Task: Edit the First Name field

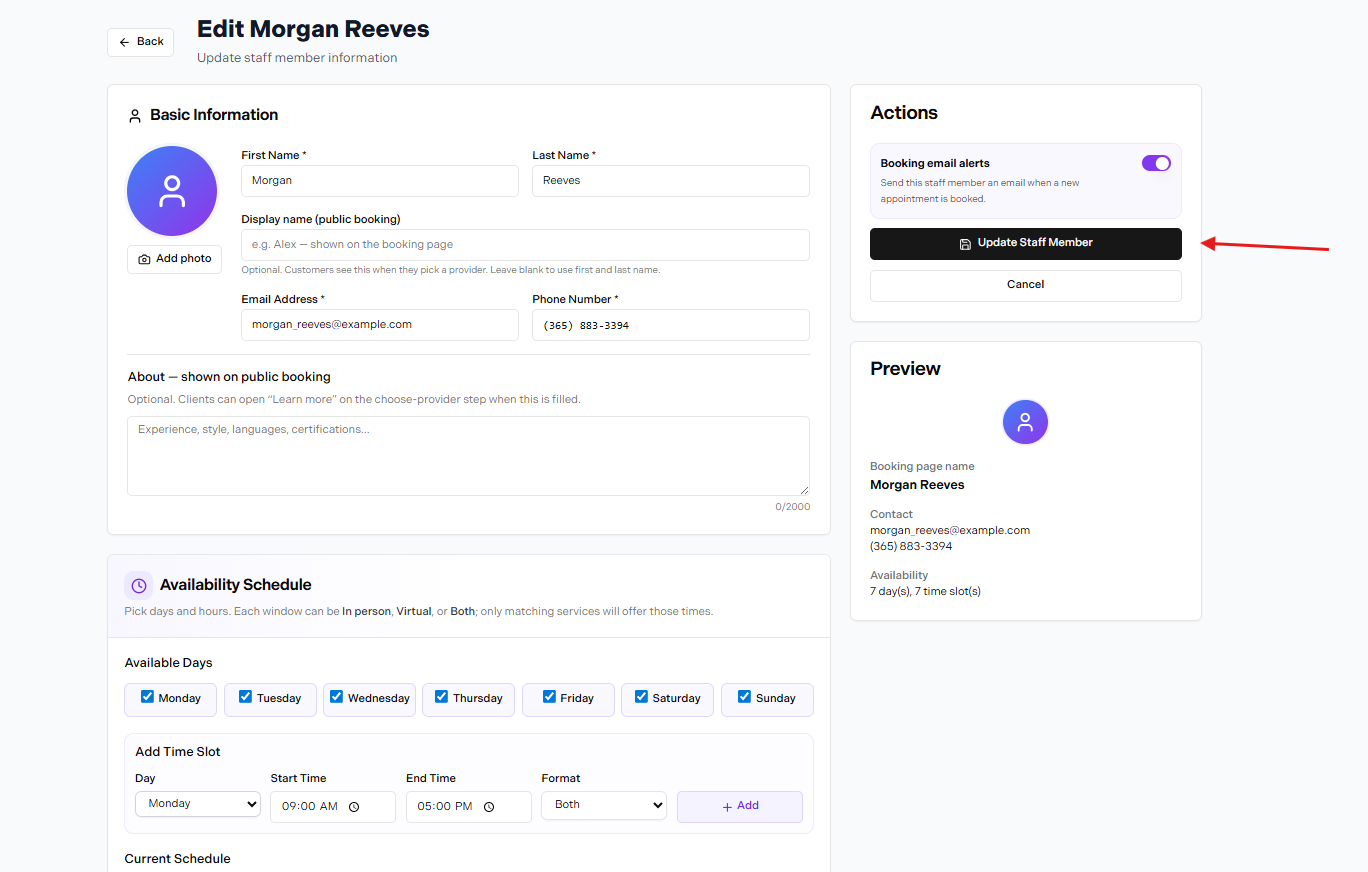Action: pyautogui.click(x=380, y=181)
